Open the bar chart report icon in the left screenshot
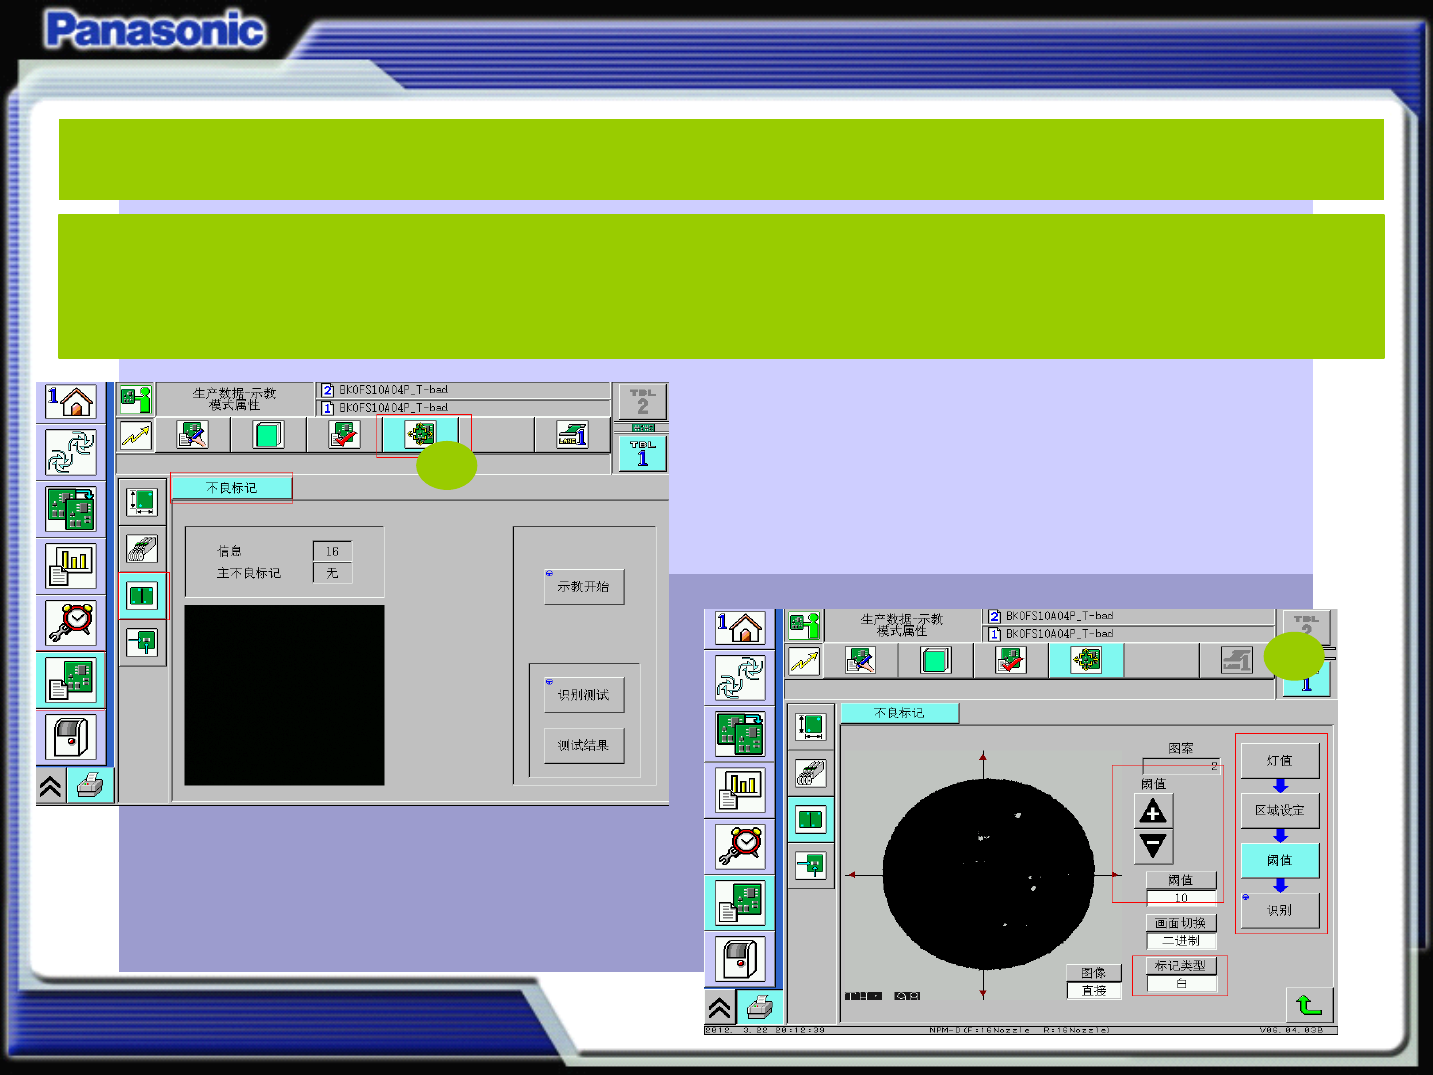 70,566
